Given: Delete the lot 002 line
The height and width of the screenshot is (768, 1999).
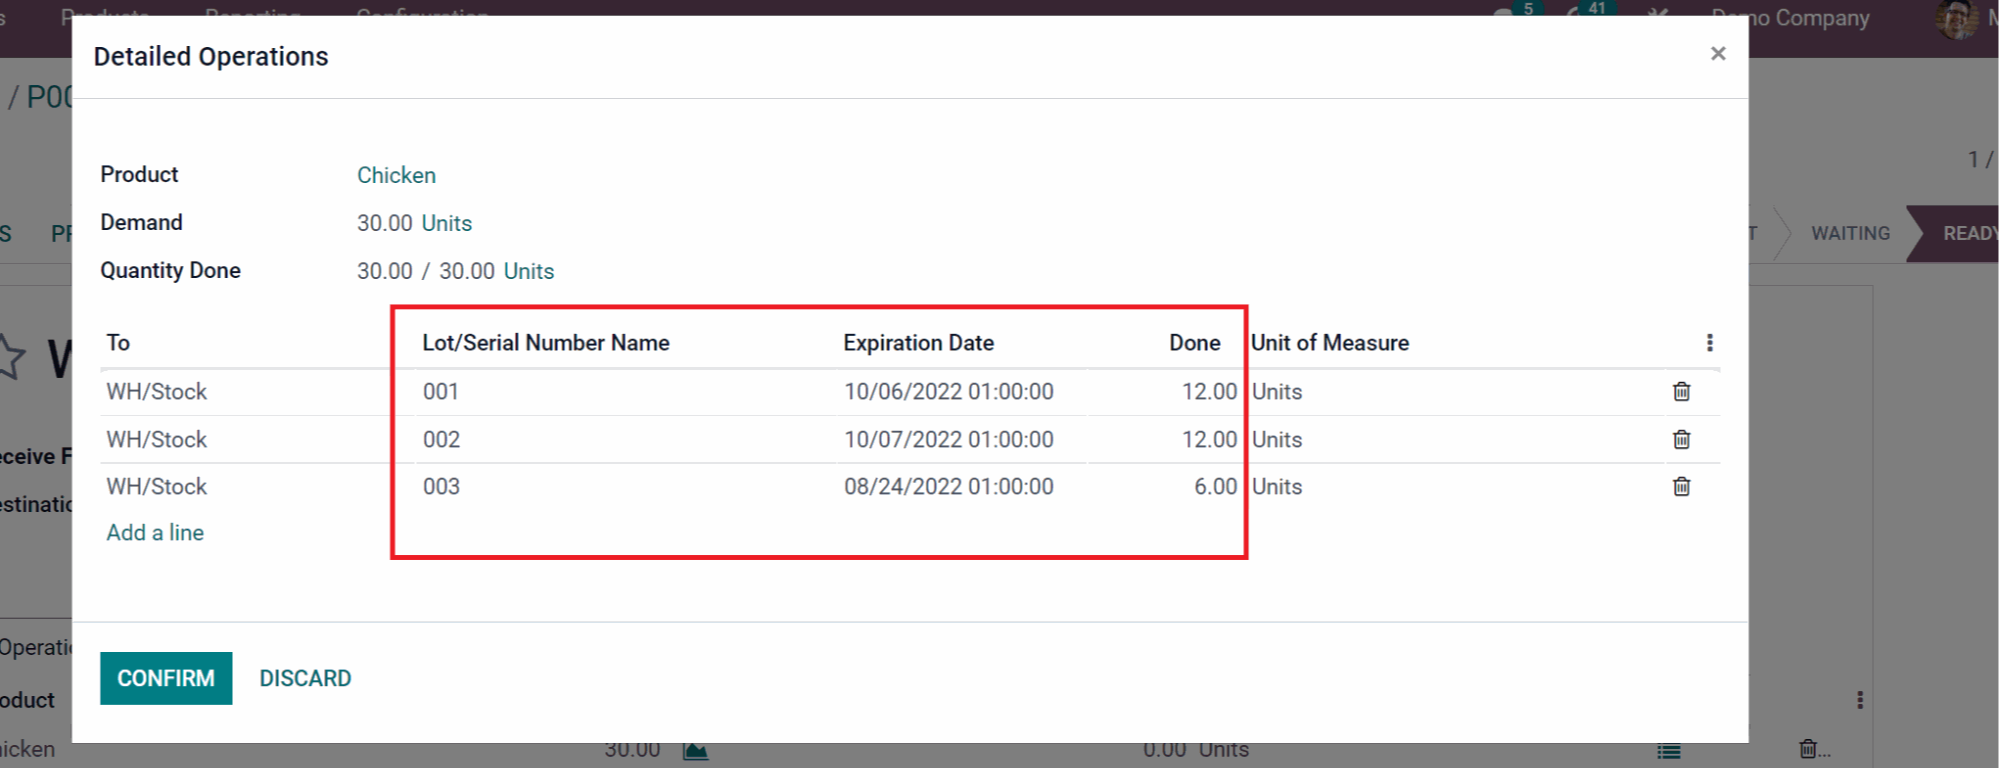Looking at the screenshot, I should pyautogui.click(x=1681, y=439).
